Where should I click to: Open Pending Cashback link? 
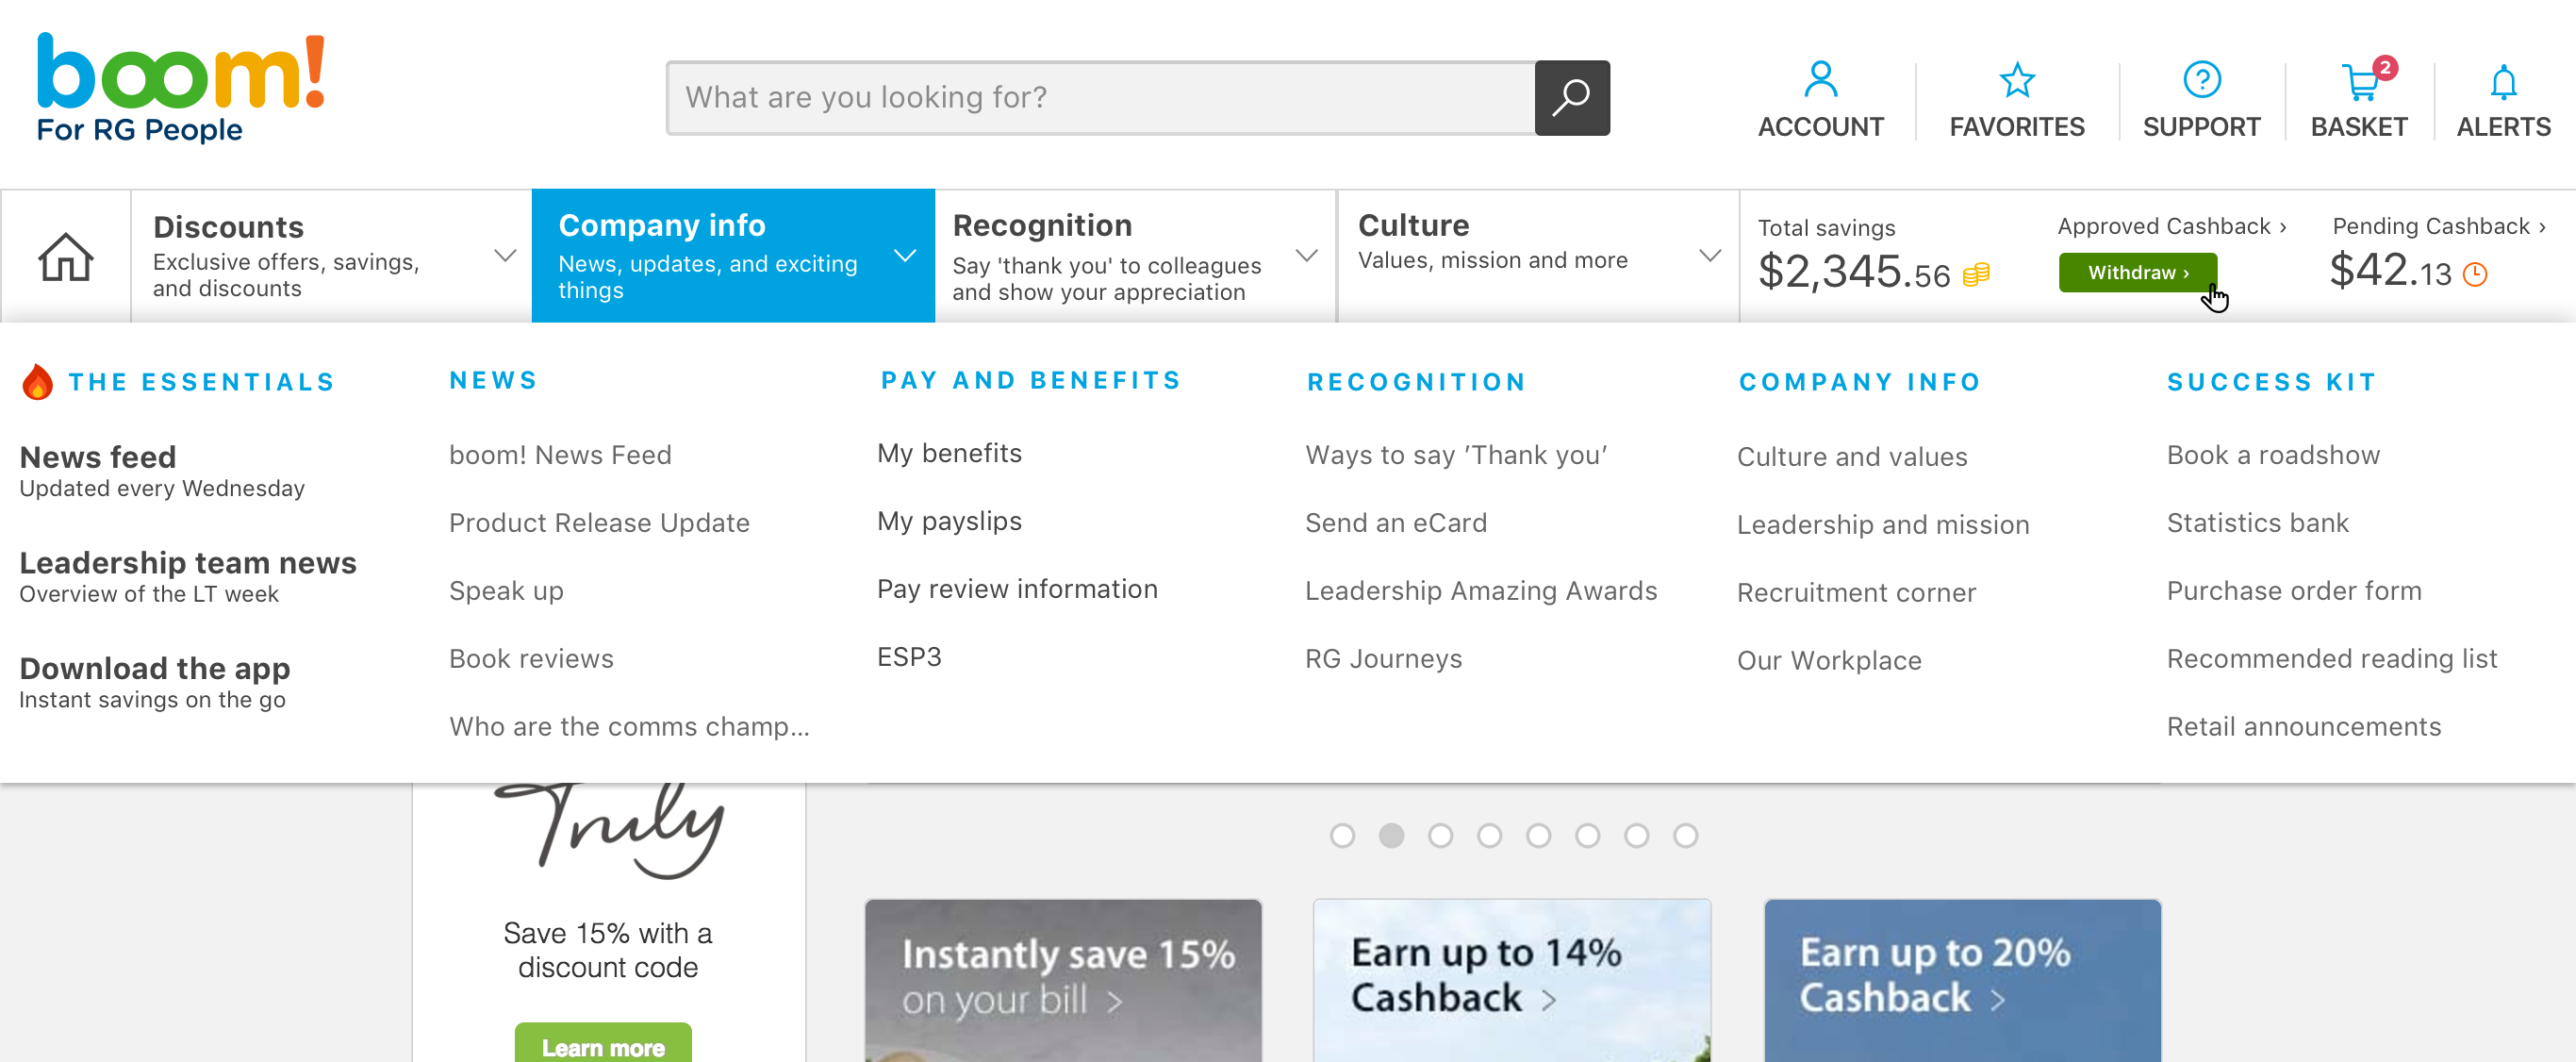2438,226
